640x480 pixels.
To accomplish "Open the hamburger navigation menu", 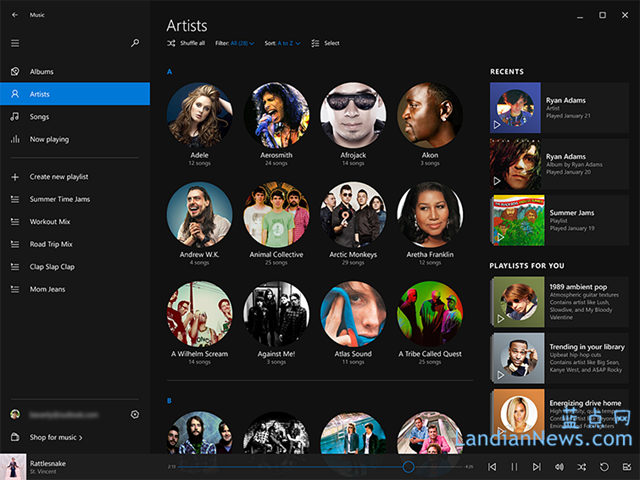I will pyautogui.click(x=15, y=43).
